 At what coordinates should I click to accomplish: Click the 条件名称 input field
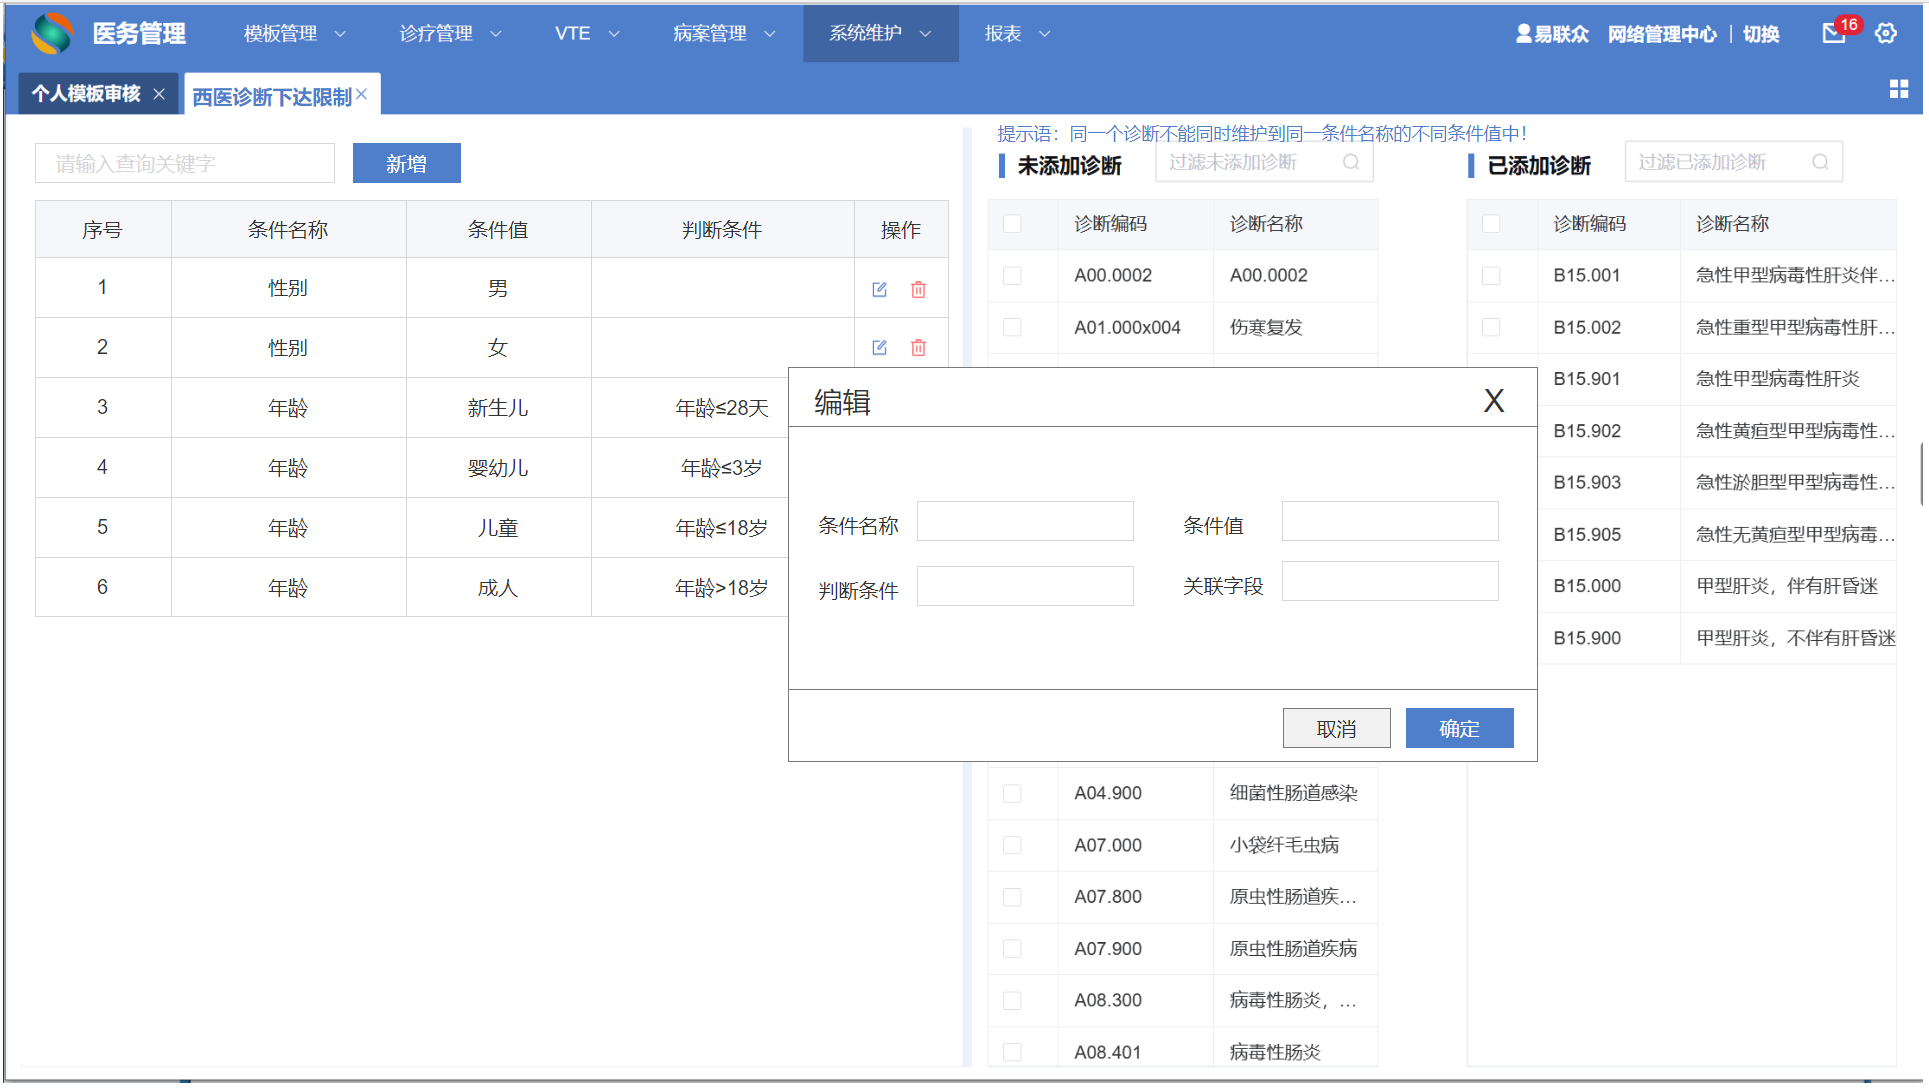[x=1024, y=522]
